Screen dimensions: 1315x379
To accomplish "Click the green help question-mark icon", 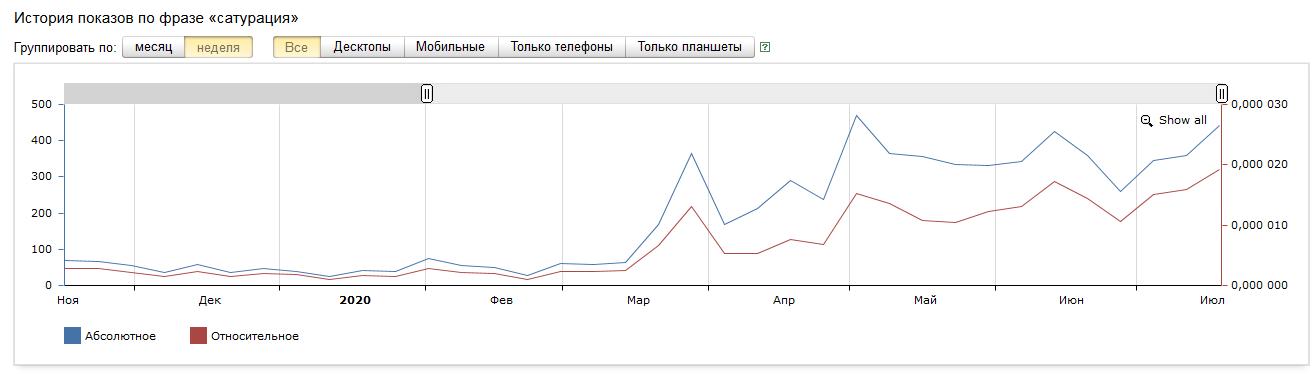I will click(765, 47).
